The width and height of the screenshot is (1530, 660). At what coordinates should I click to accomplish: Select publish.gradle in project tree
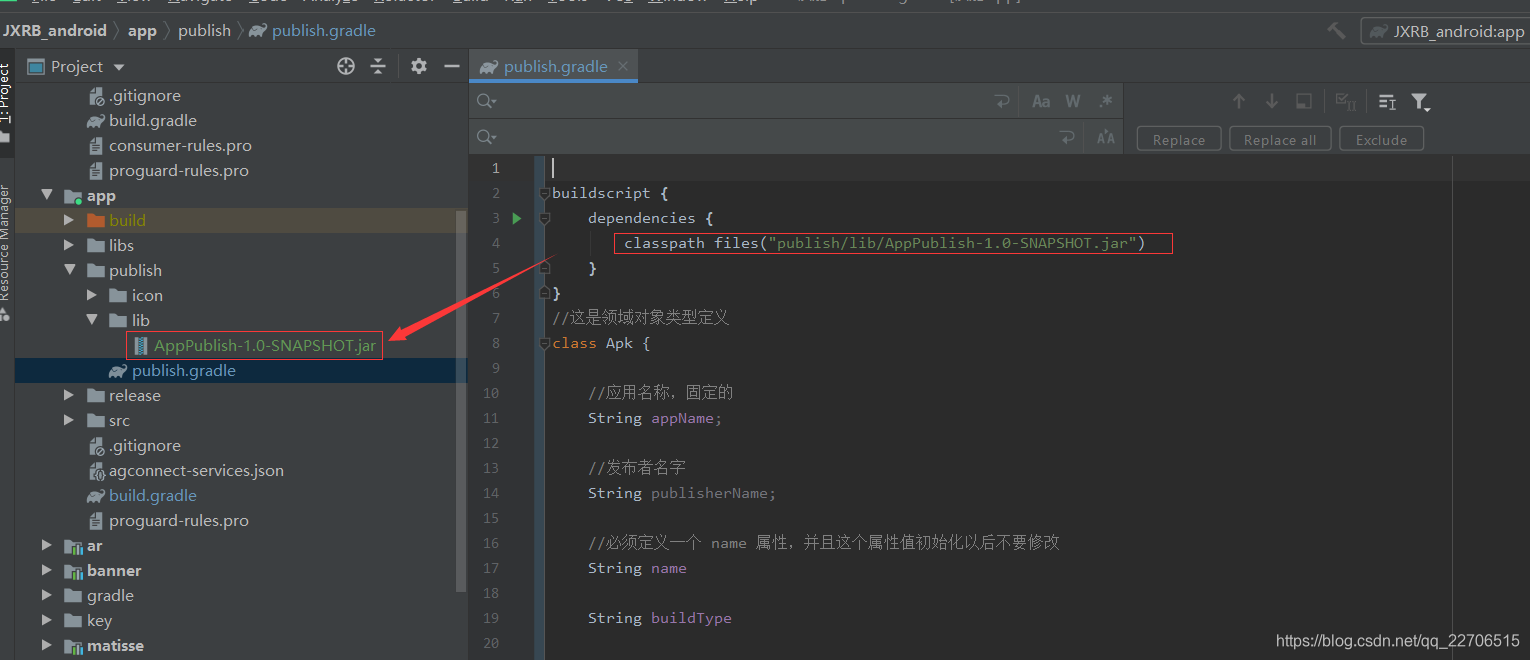(x=183, y=370)
